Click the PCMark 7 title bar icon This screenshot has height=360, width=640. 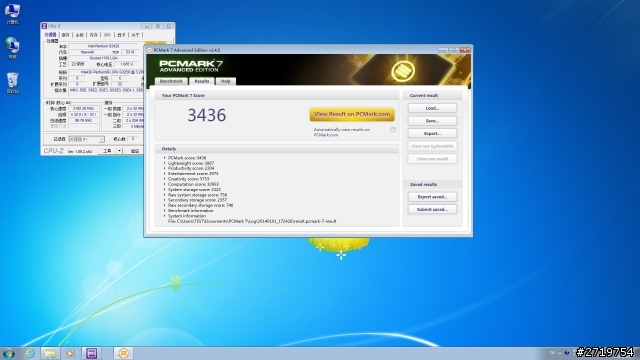coord(149,50)
